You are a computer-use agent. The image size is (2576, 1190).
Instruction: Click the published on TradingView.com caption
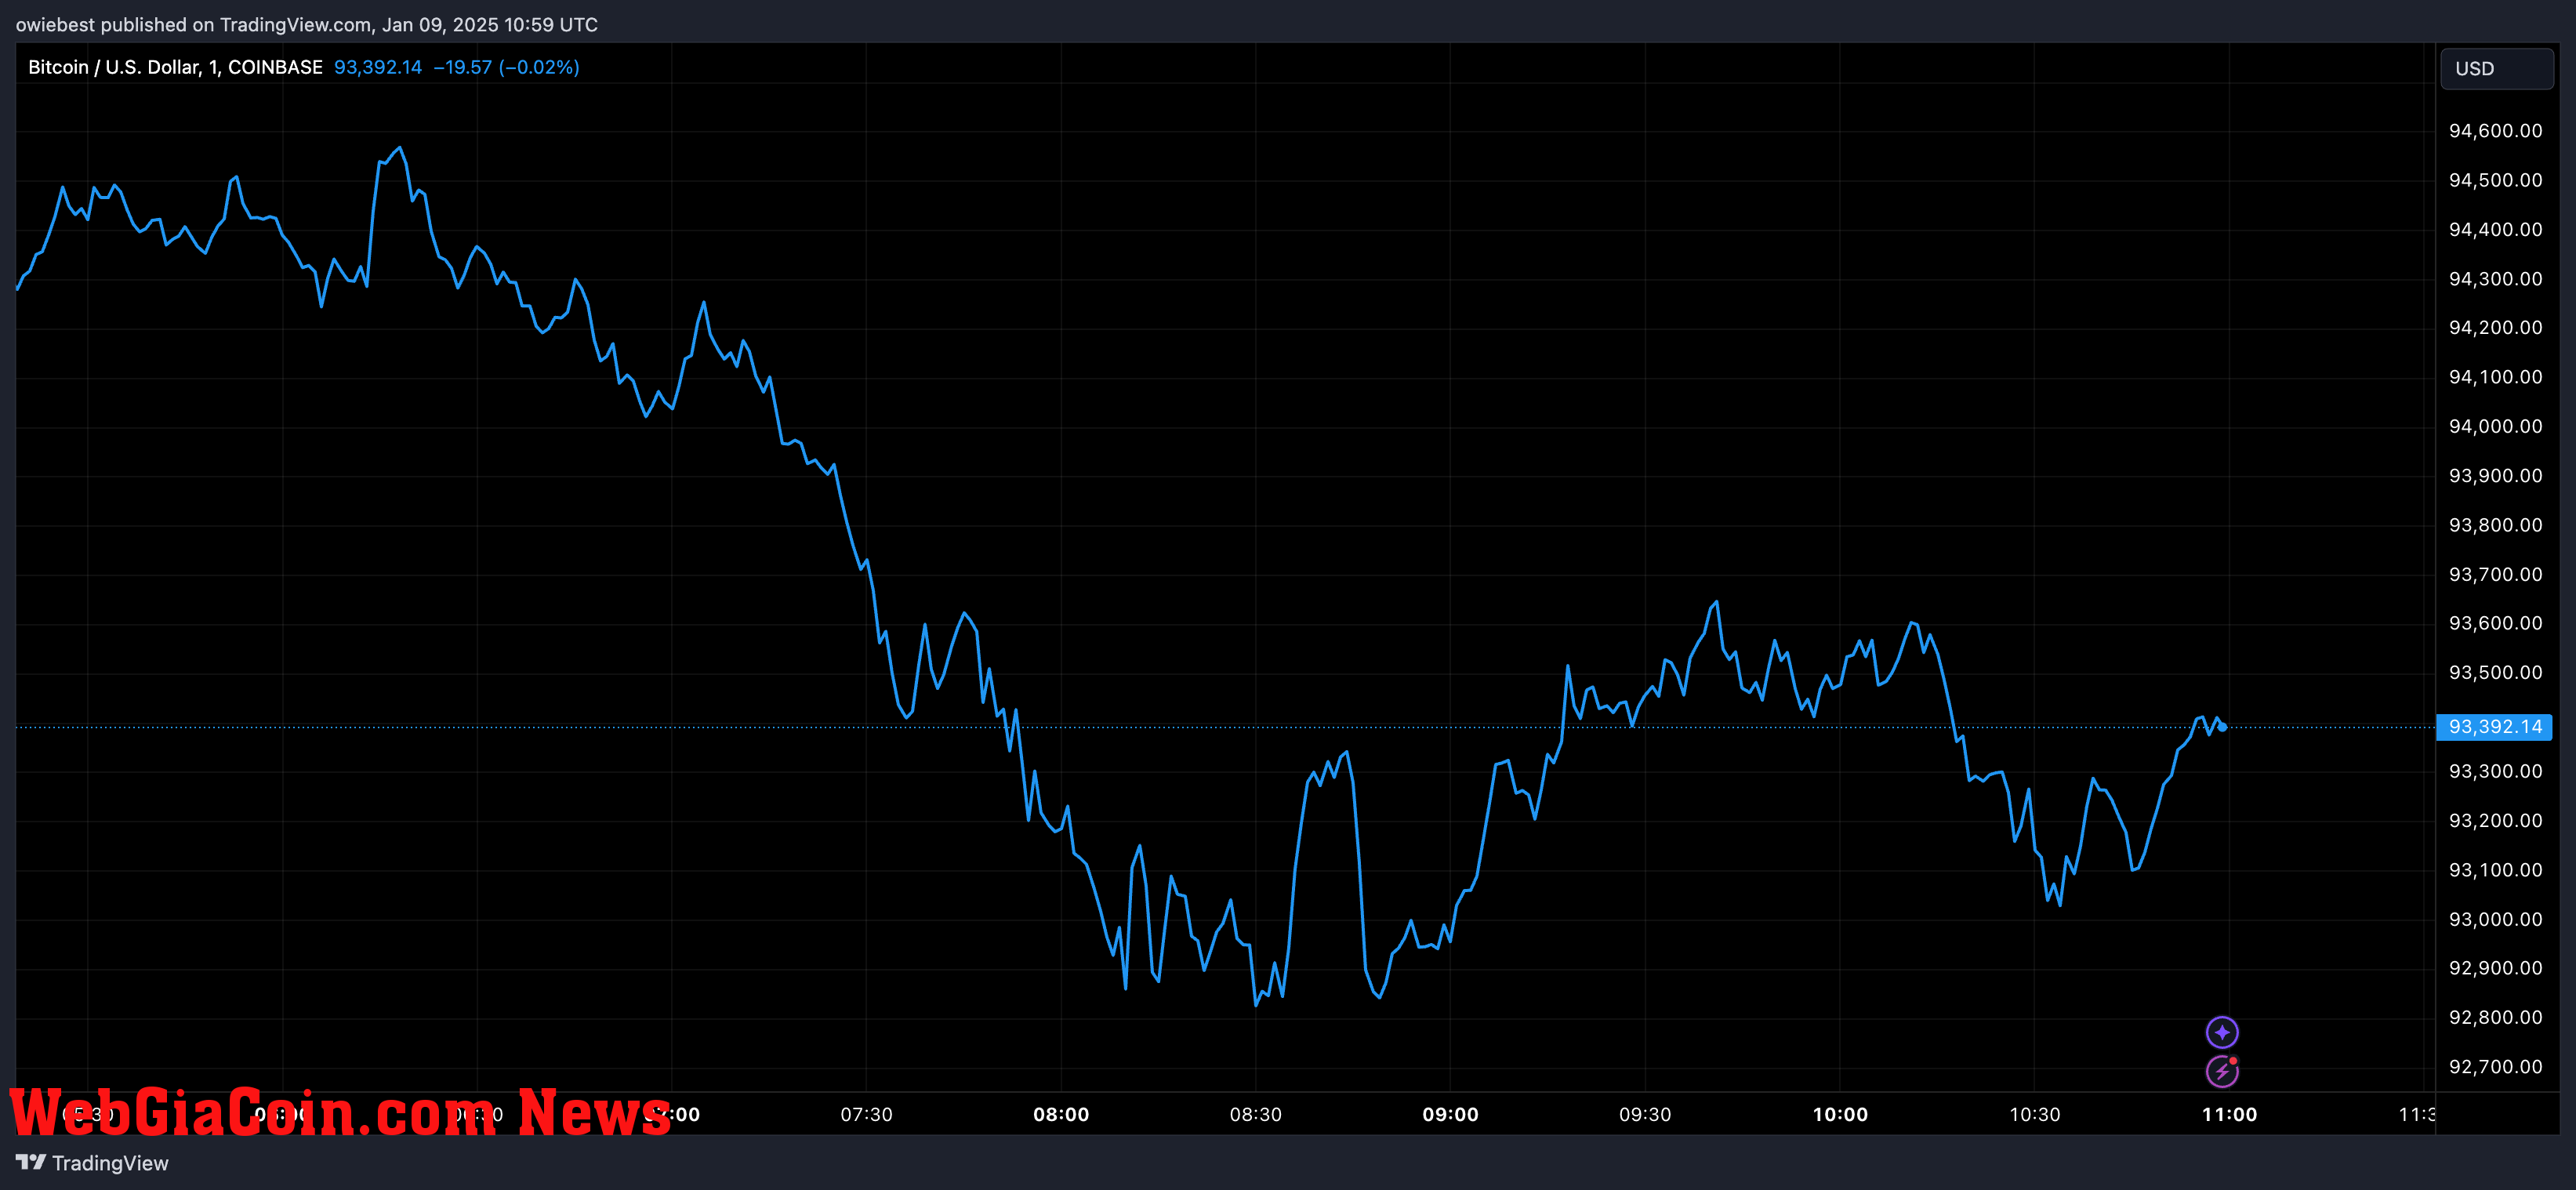(306, 24)
